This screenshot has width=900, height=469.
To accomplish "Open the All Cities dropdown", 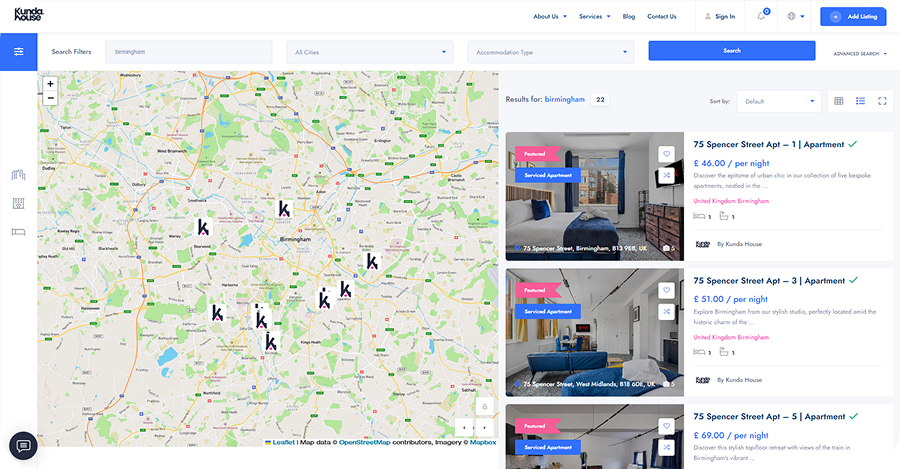I will [370, 52].
